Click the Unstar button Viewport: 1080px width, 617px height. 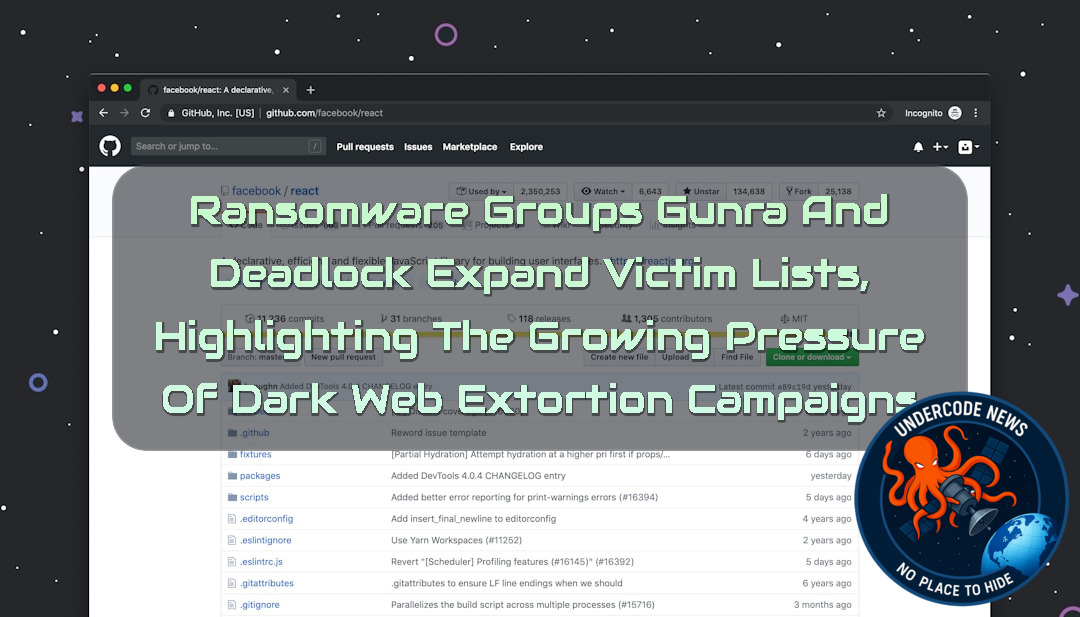click(701, 191)
